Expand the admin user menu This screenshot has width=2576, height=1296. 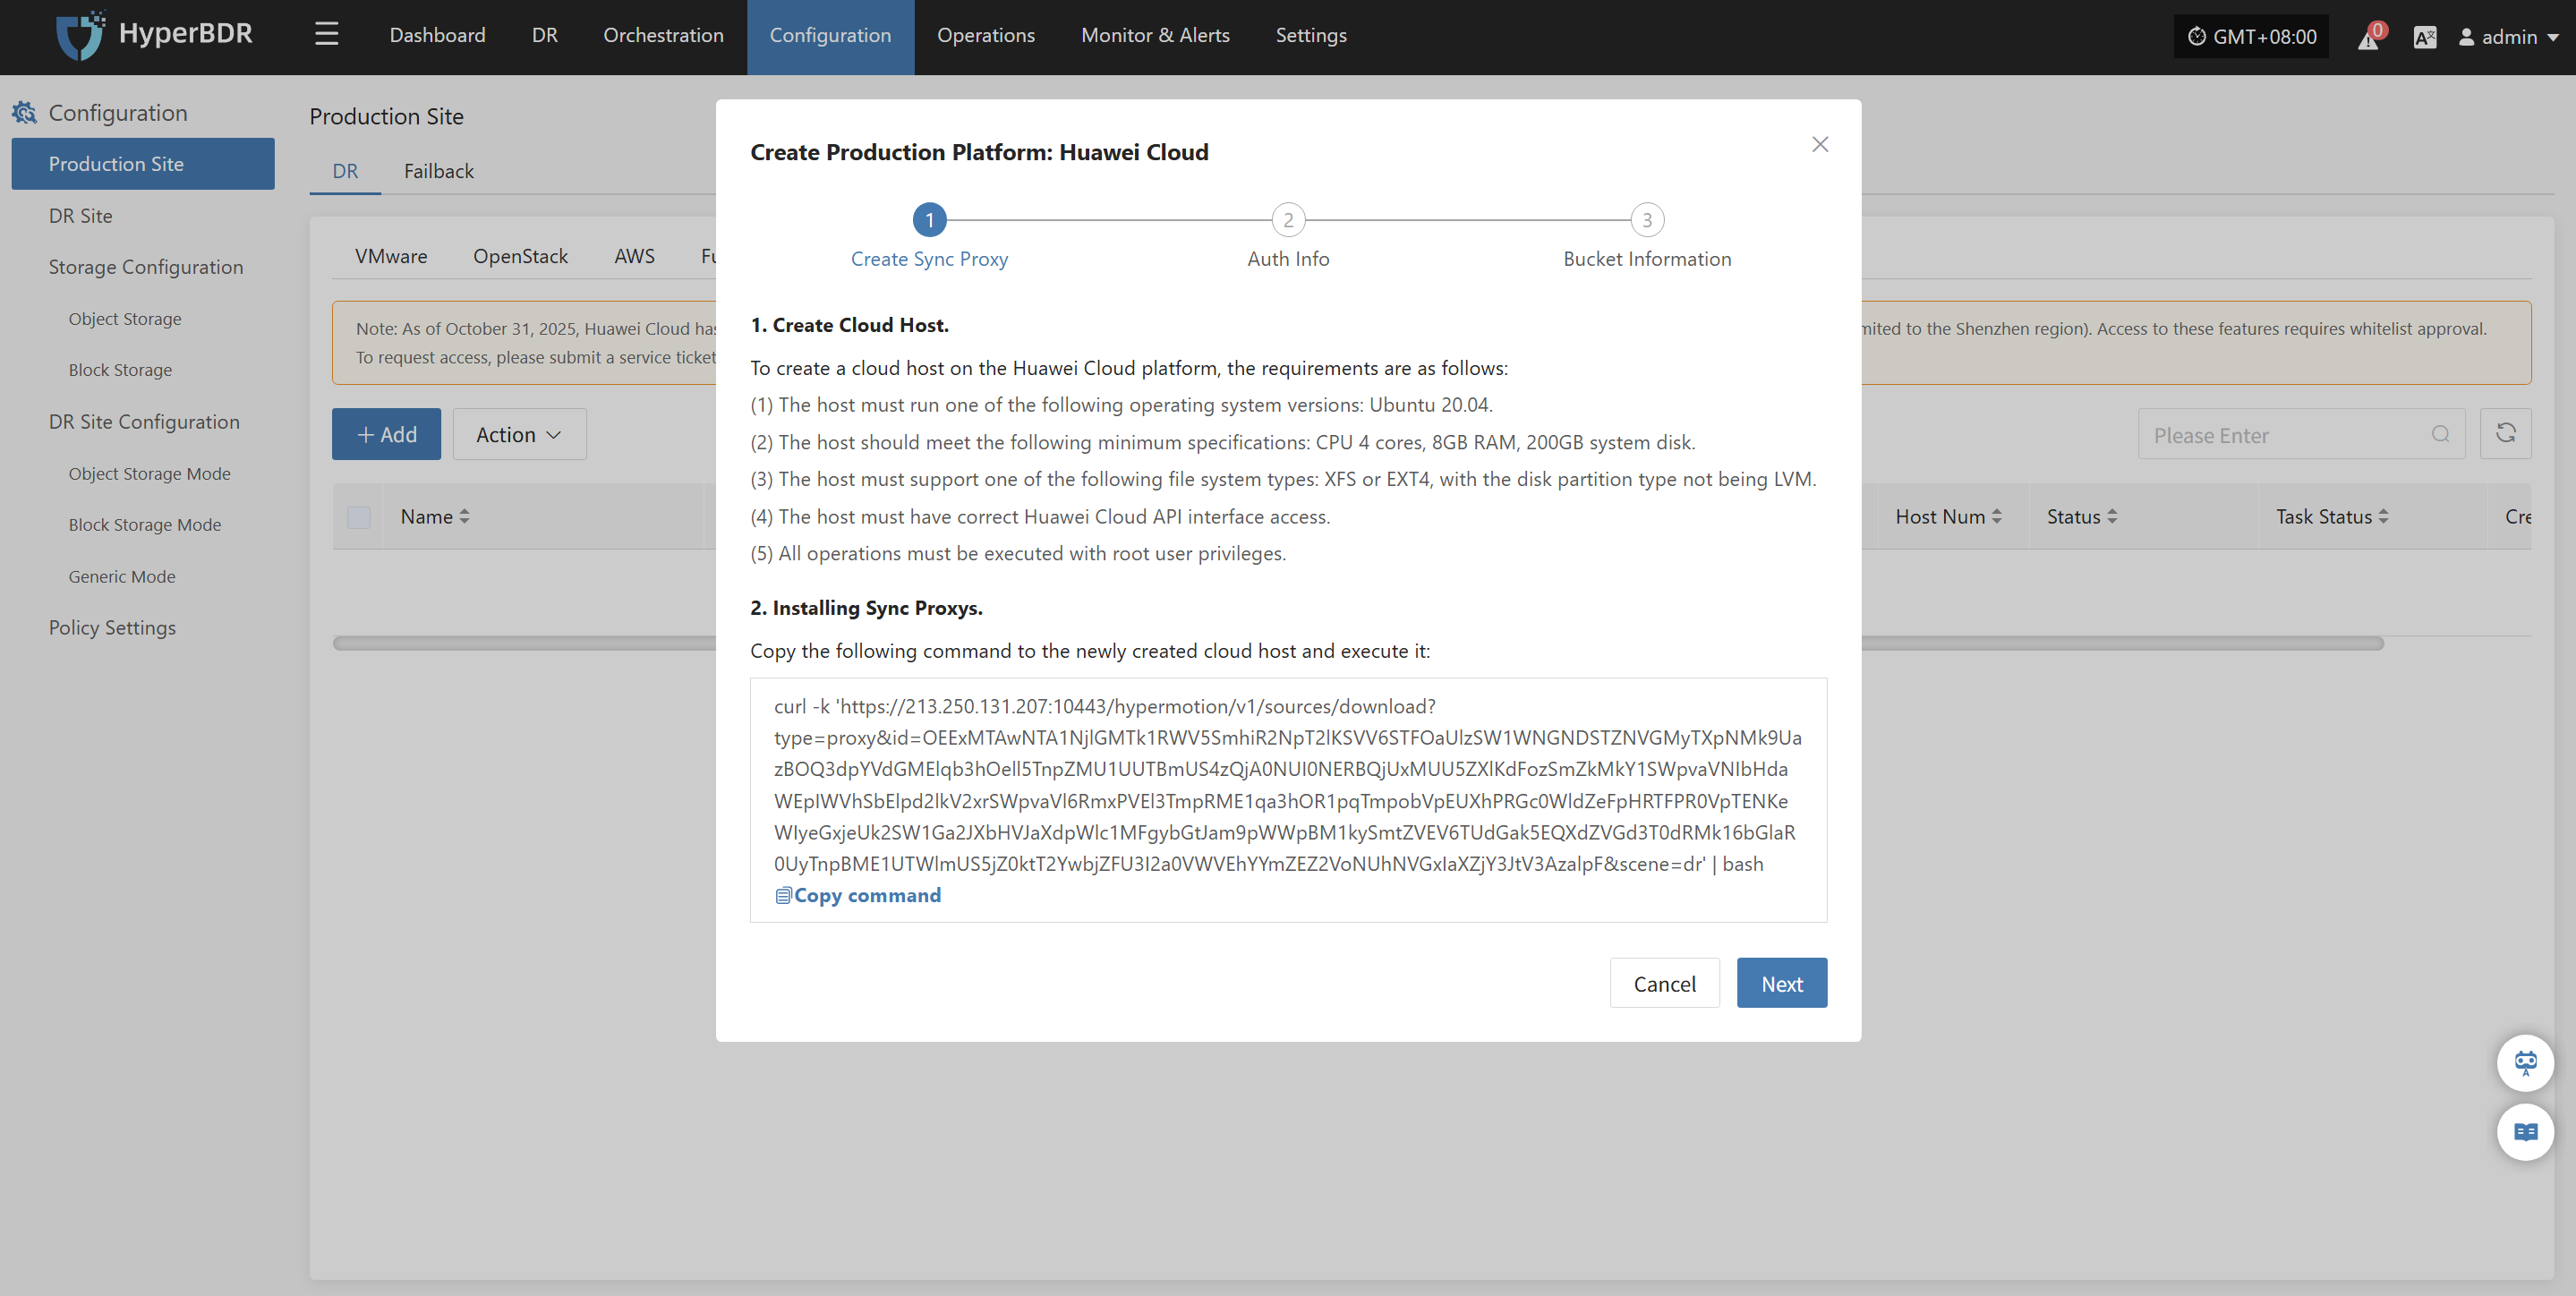(x=2509, y=37)
